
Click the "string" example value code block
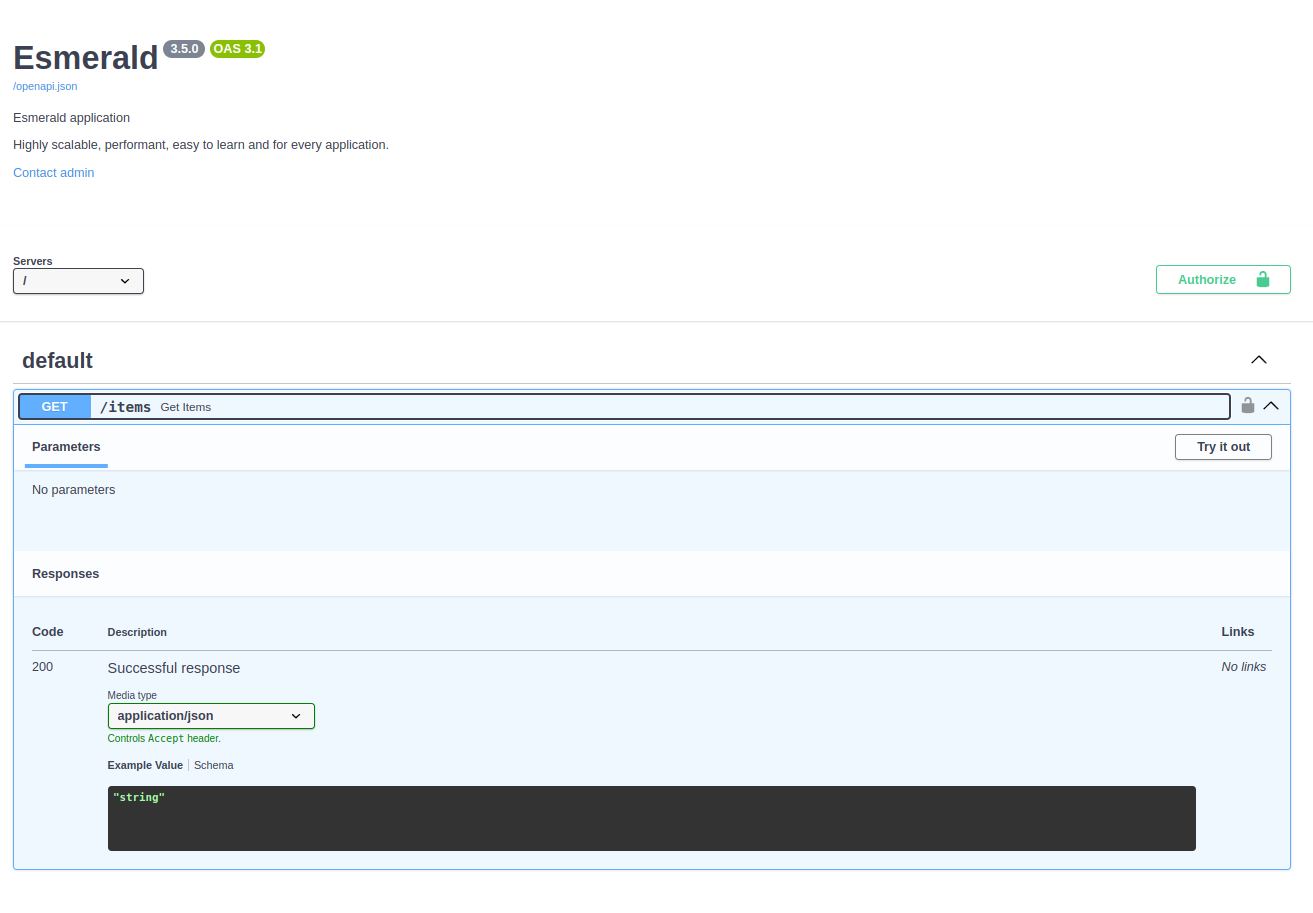point(651,818)
